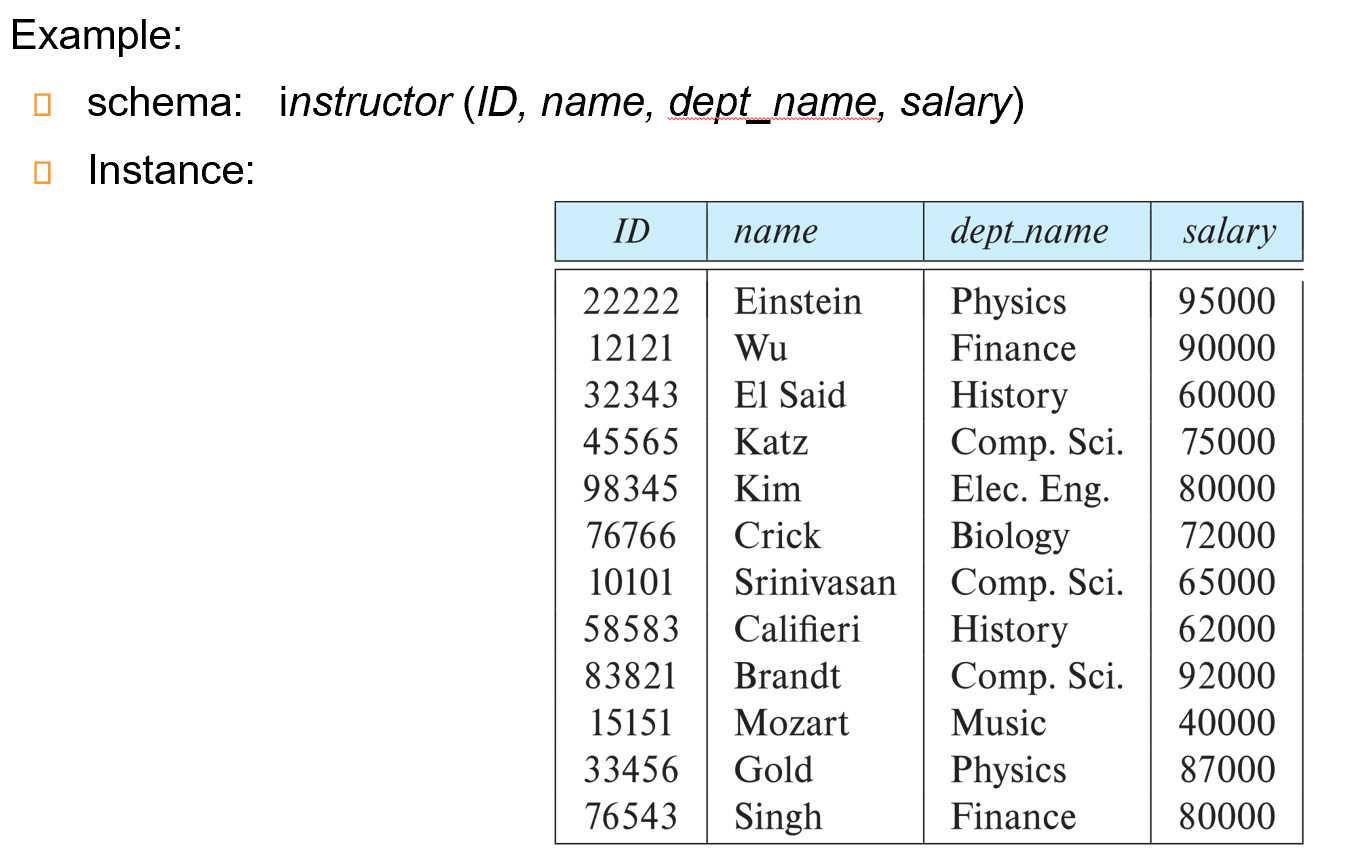The width and height of the screenshot is (1355, 855).
Task: Select the ID column header
Action: [x=631, y=232]
